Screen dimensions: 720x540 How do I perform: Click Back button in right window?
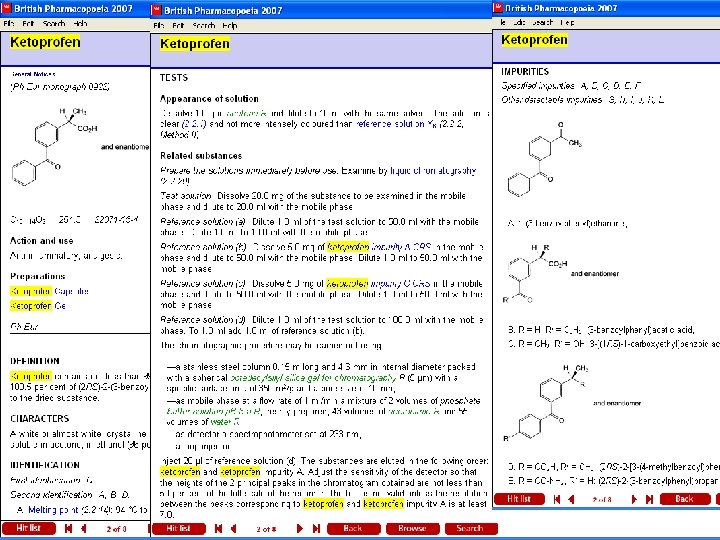684,499
